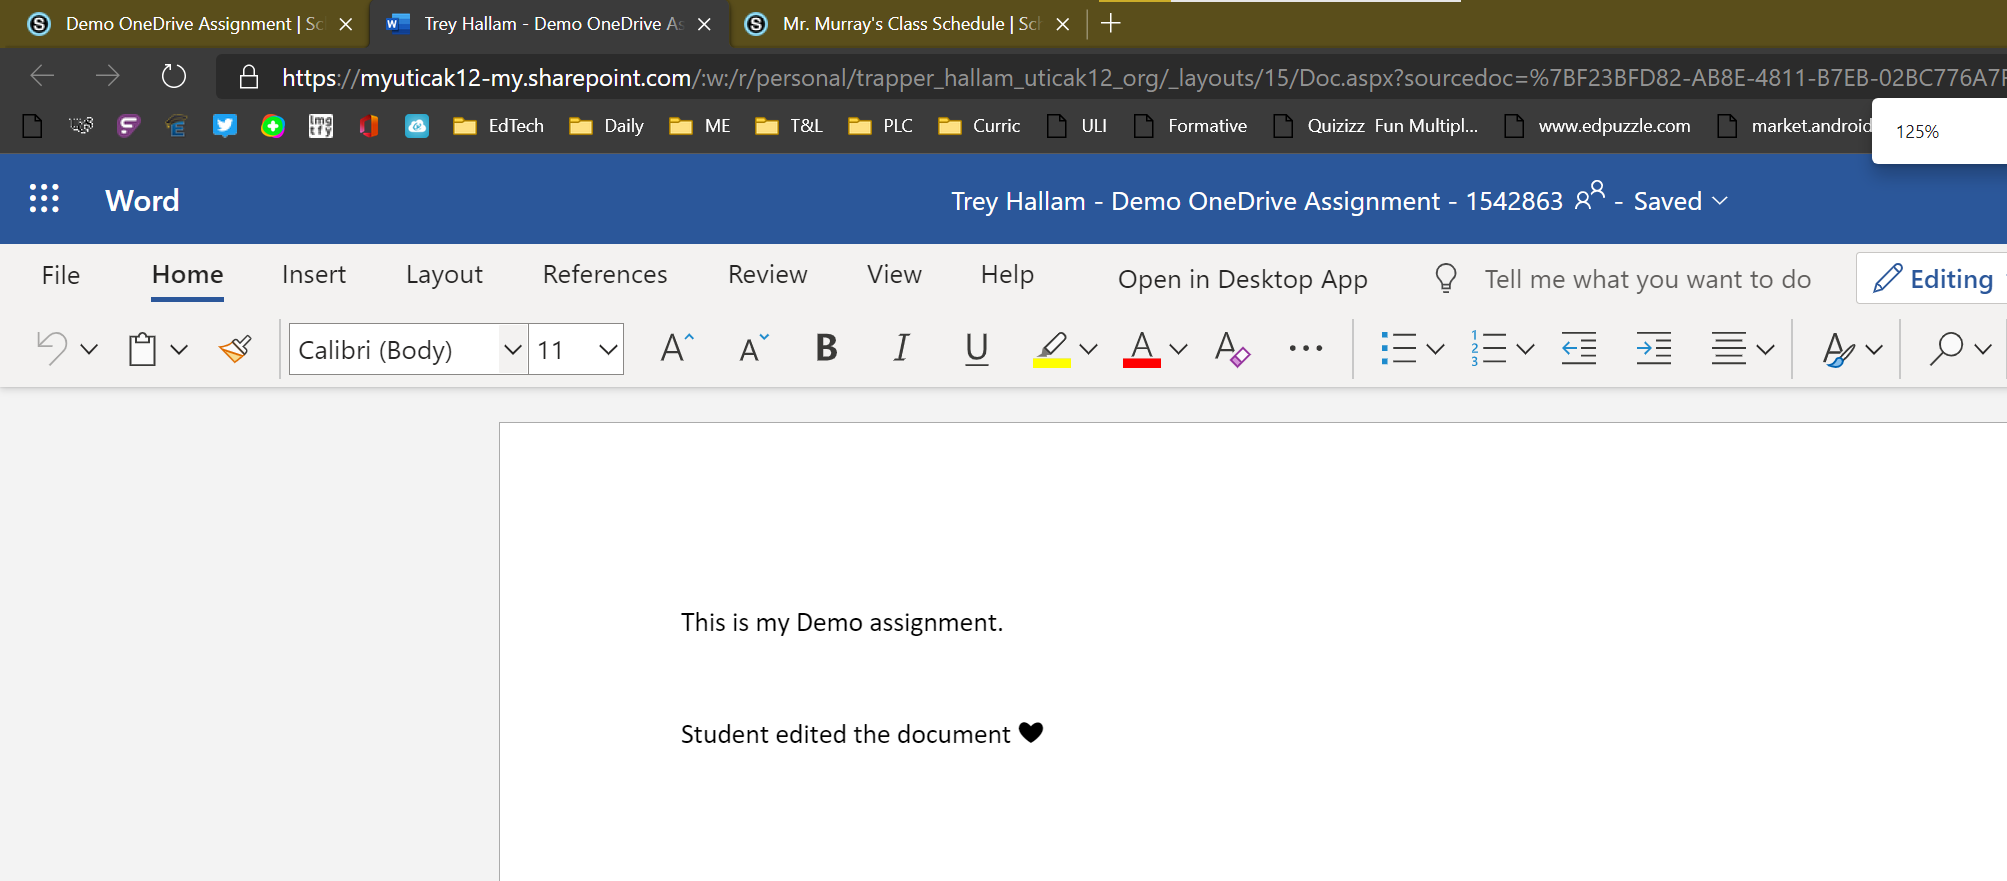
Task: Expand the font size 11 dropdown
Action: [607, 349]
